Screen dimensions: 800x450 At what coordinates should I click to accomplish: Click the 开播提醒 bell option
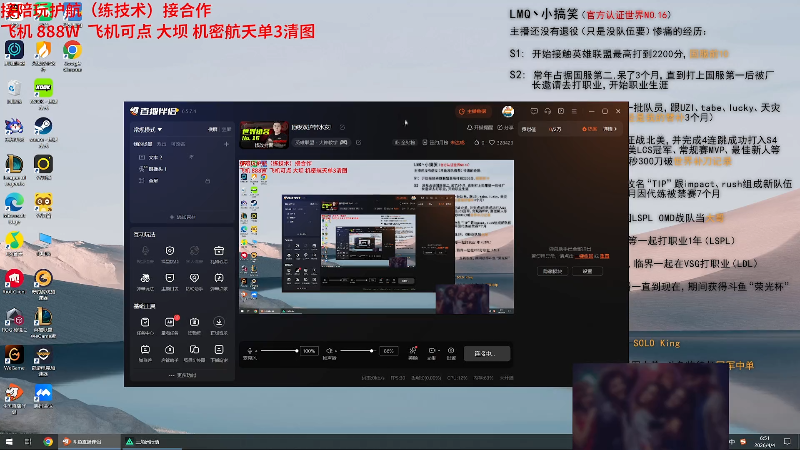(480, 128)
